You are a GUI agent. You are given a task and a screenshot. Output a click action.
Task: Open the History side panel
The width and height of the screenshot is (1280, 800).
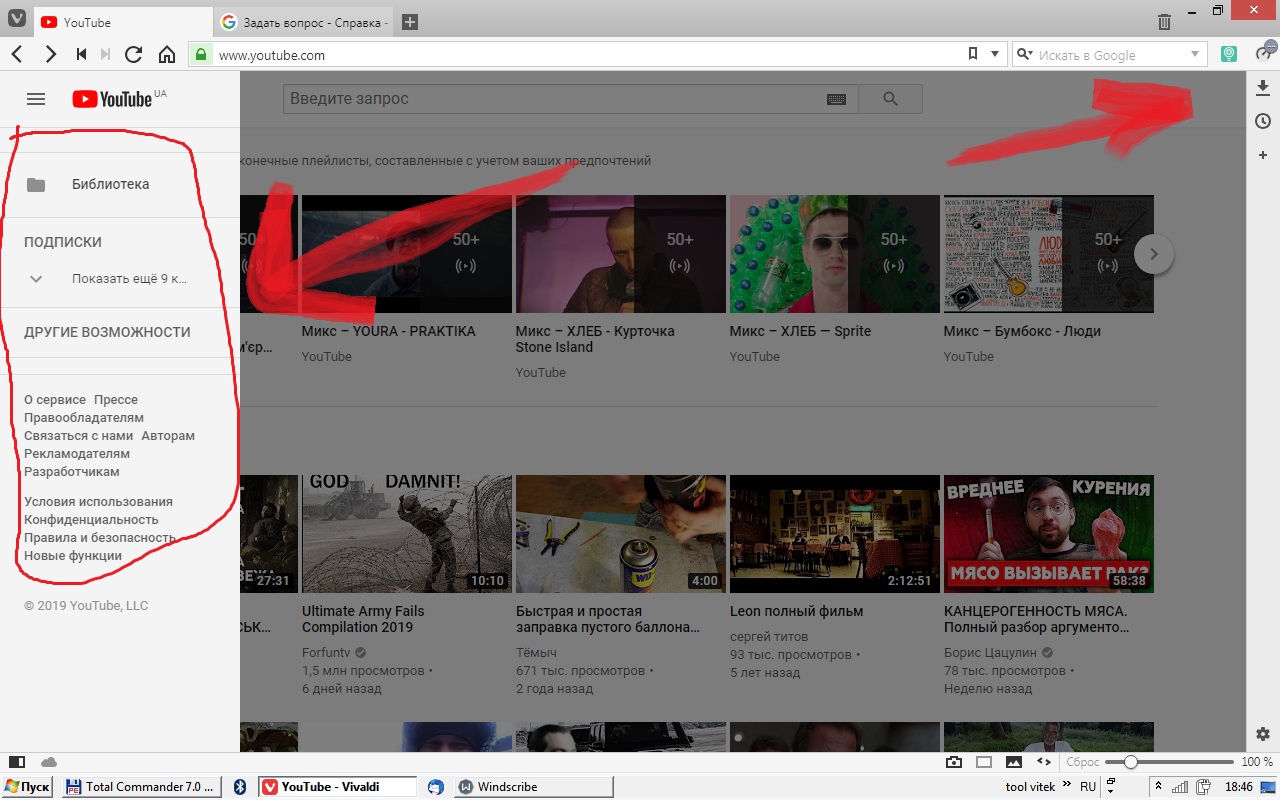1263,121
